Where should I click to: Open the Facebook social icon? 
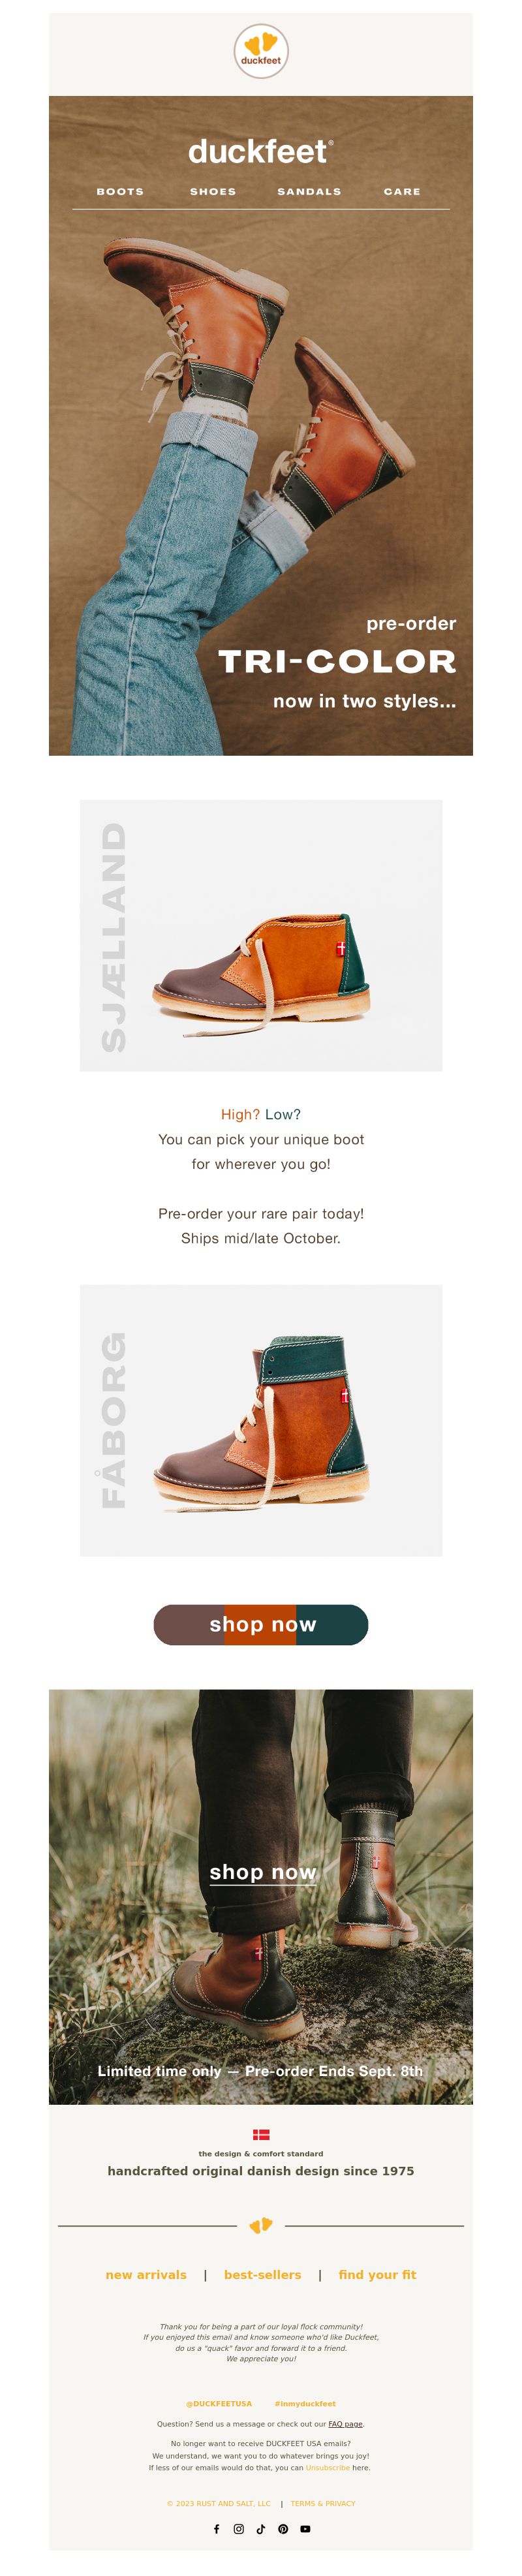coord(217,2528)
